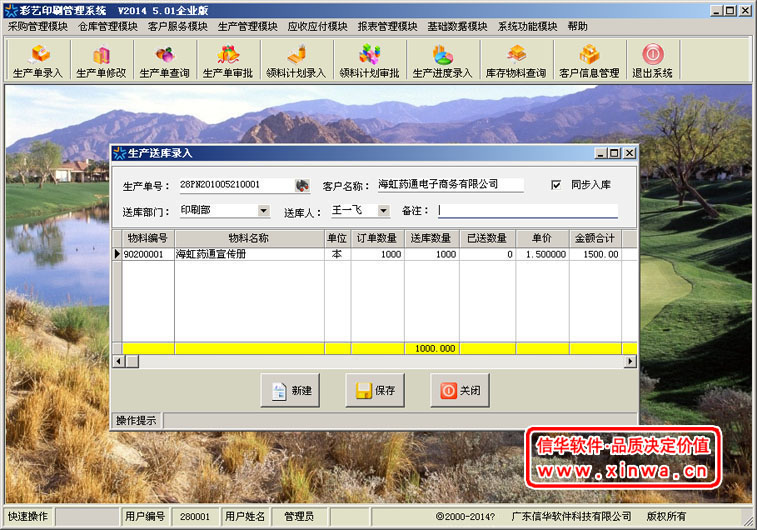757x530 pixels.
Task: Click user number 280001 in status bar
Action: point(195,516)
